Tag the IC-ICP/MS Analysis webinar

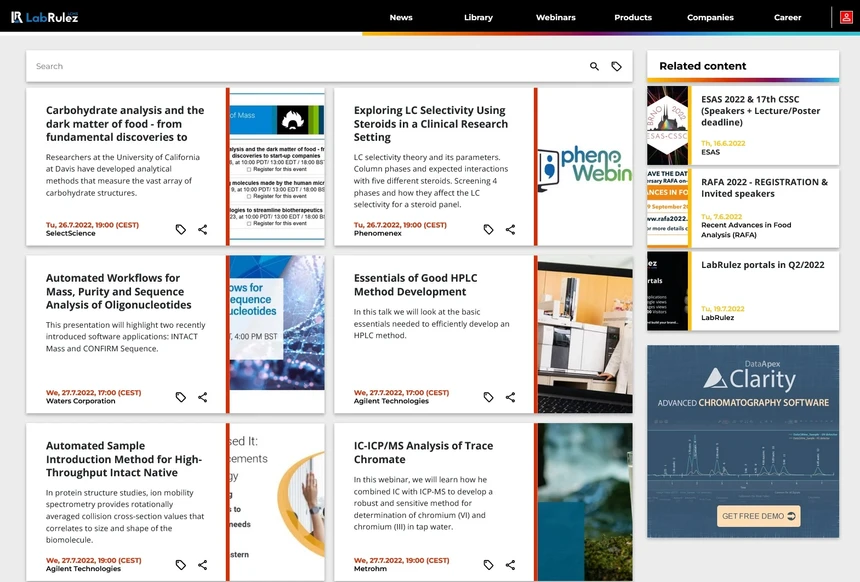(x=488, y=565)
